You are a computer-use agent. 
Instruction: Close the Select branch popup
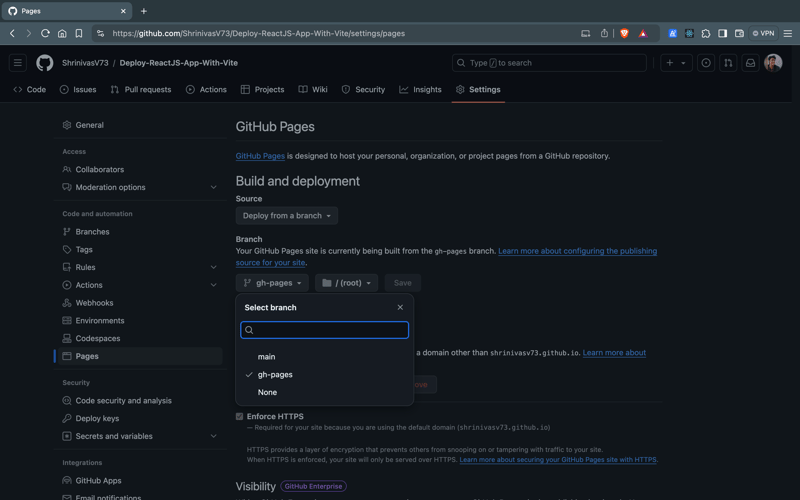click(400, 307)
